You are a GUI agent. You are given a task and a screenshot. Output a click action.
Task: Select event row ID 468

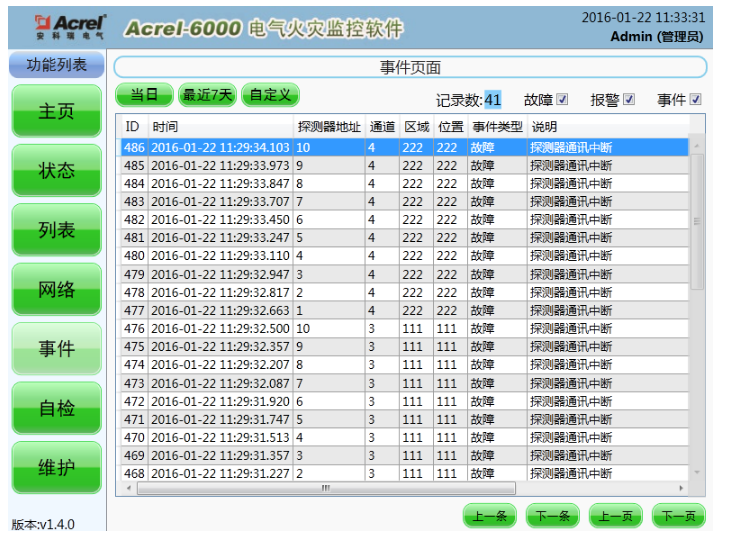tap(404, 473)
